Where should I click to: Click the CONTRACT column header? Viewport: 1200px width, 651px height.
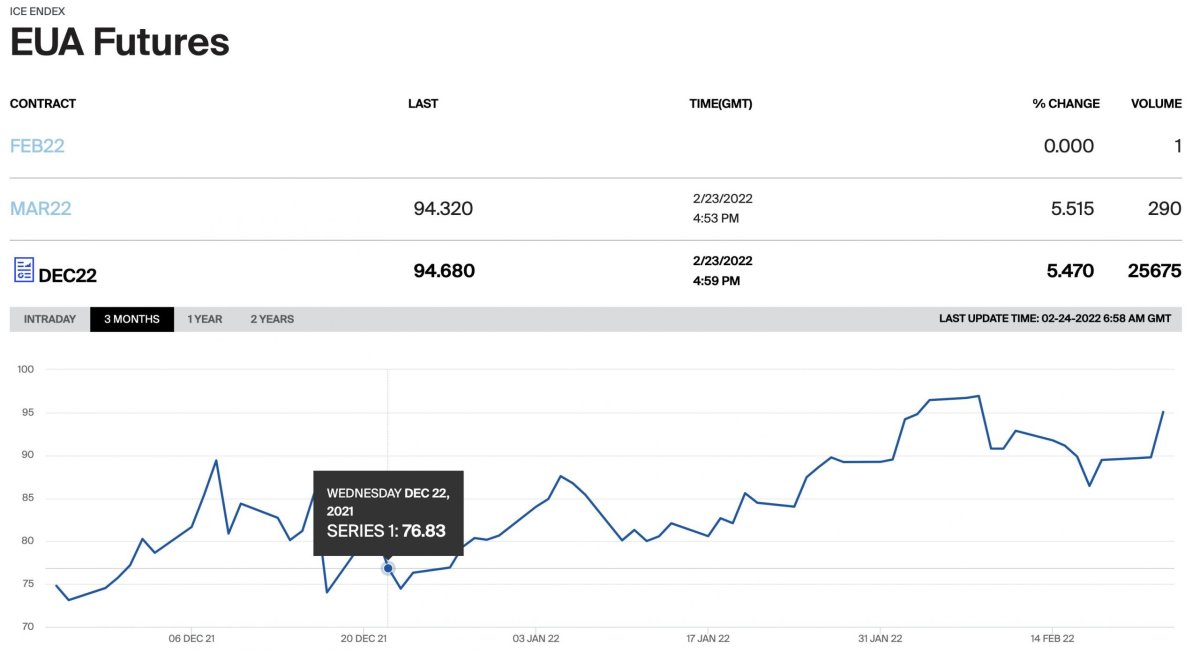(43, 104)
